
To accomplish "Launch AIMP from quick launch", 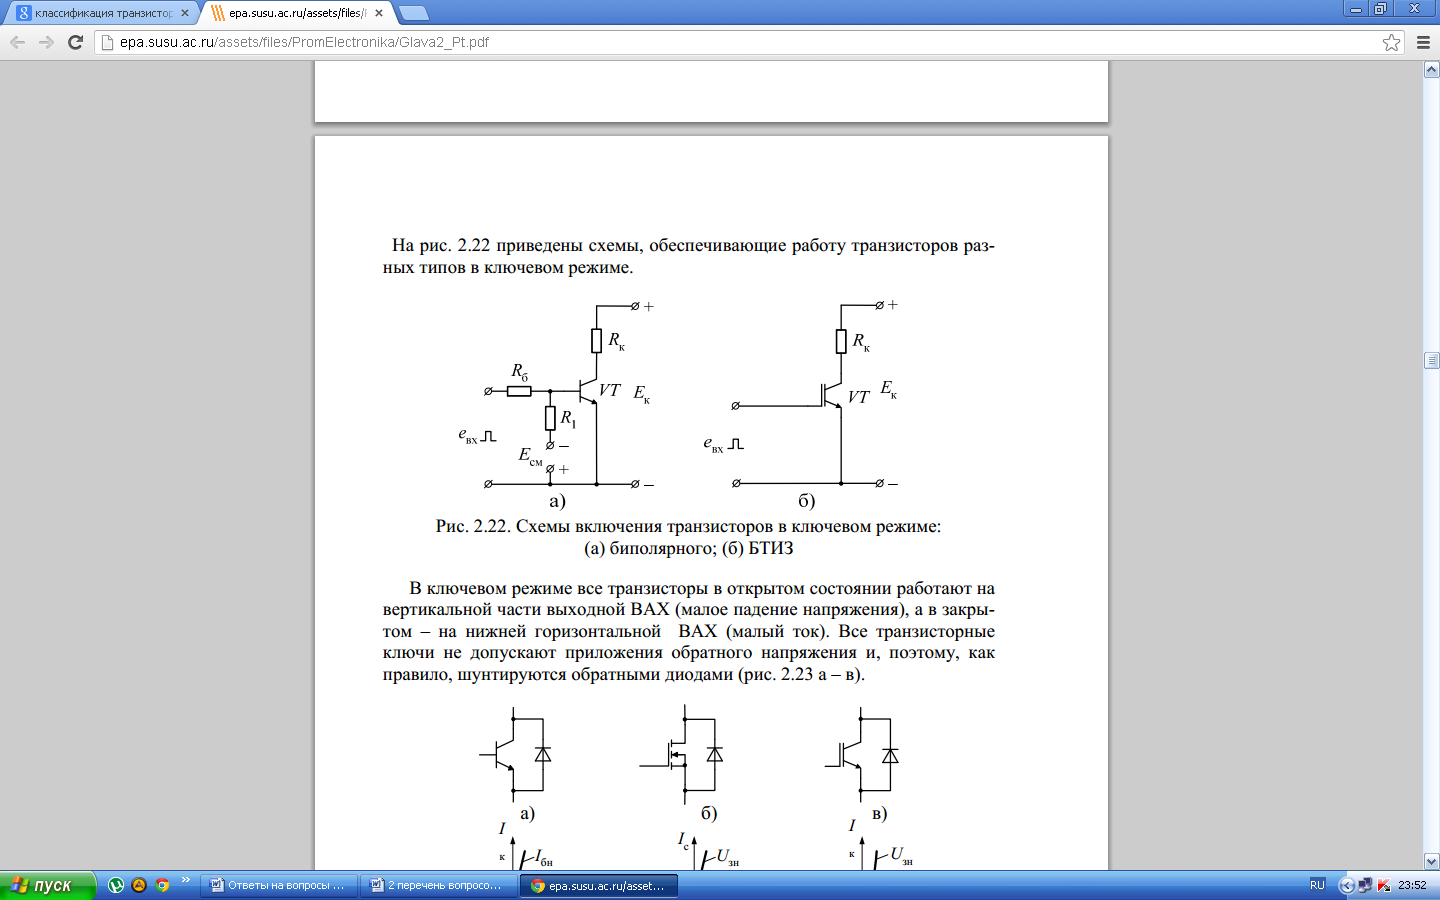I will pos(139,885).
